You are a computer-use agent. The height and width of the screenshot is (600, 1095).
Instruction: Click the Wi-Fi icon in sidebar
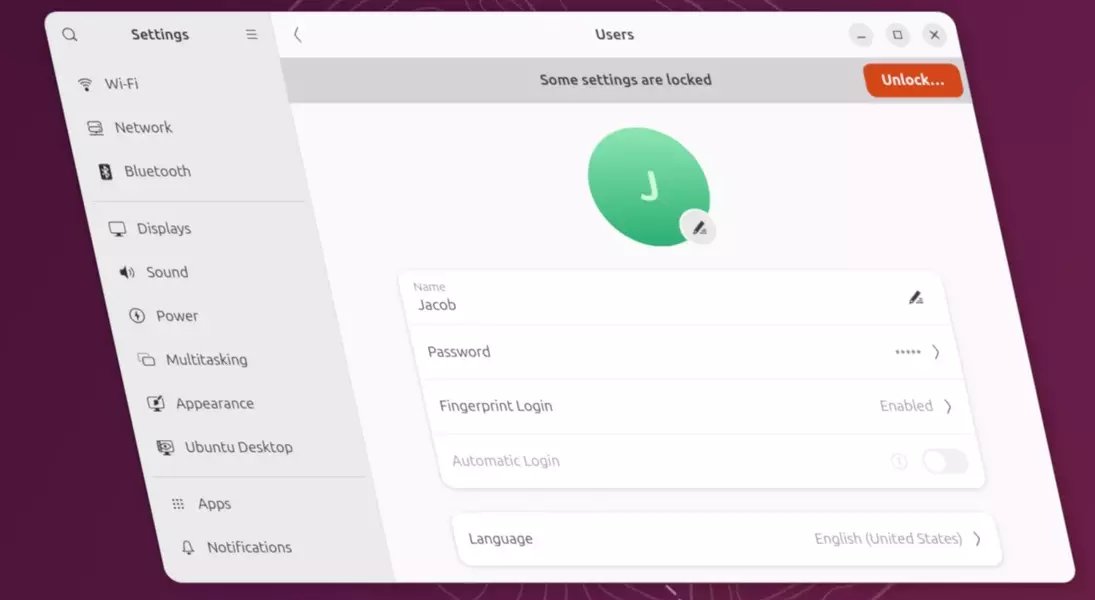pos(86,85)
